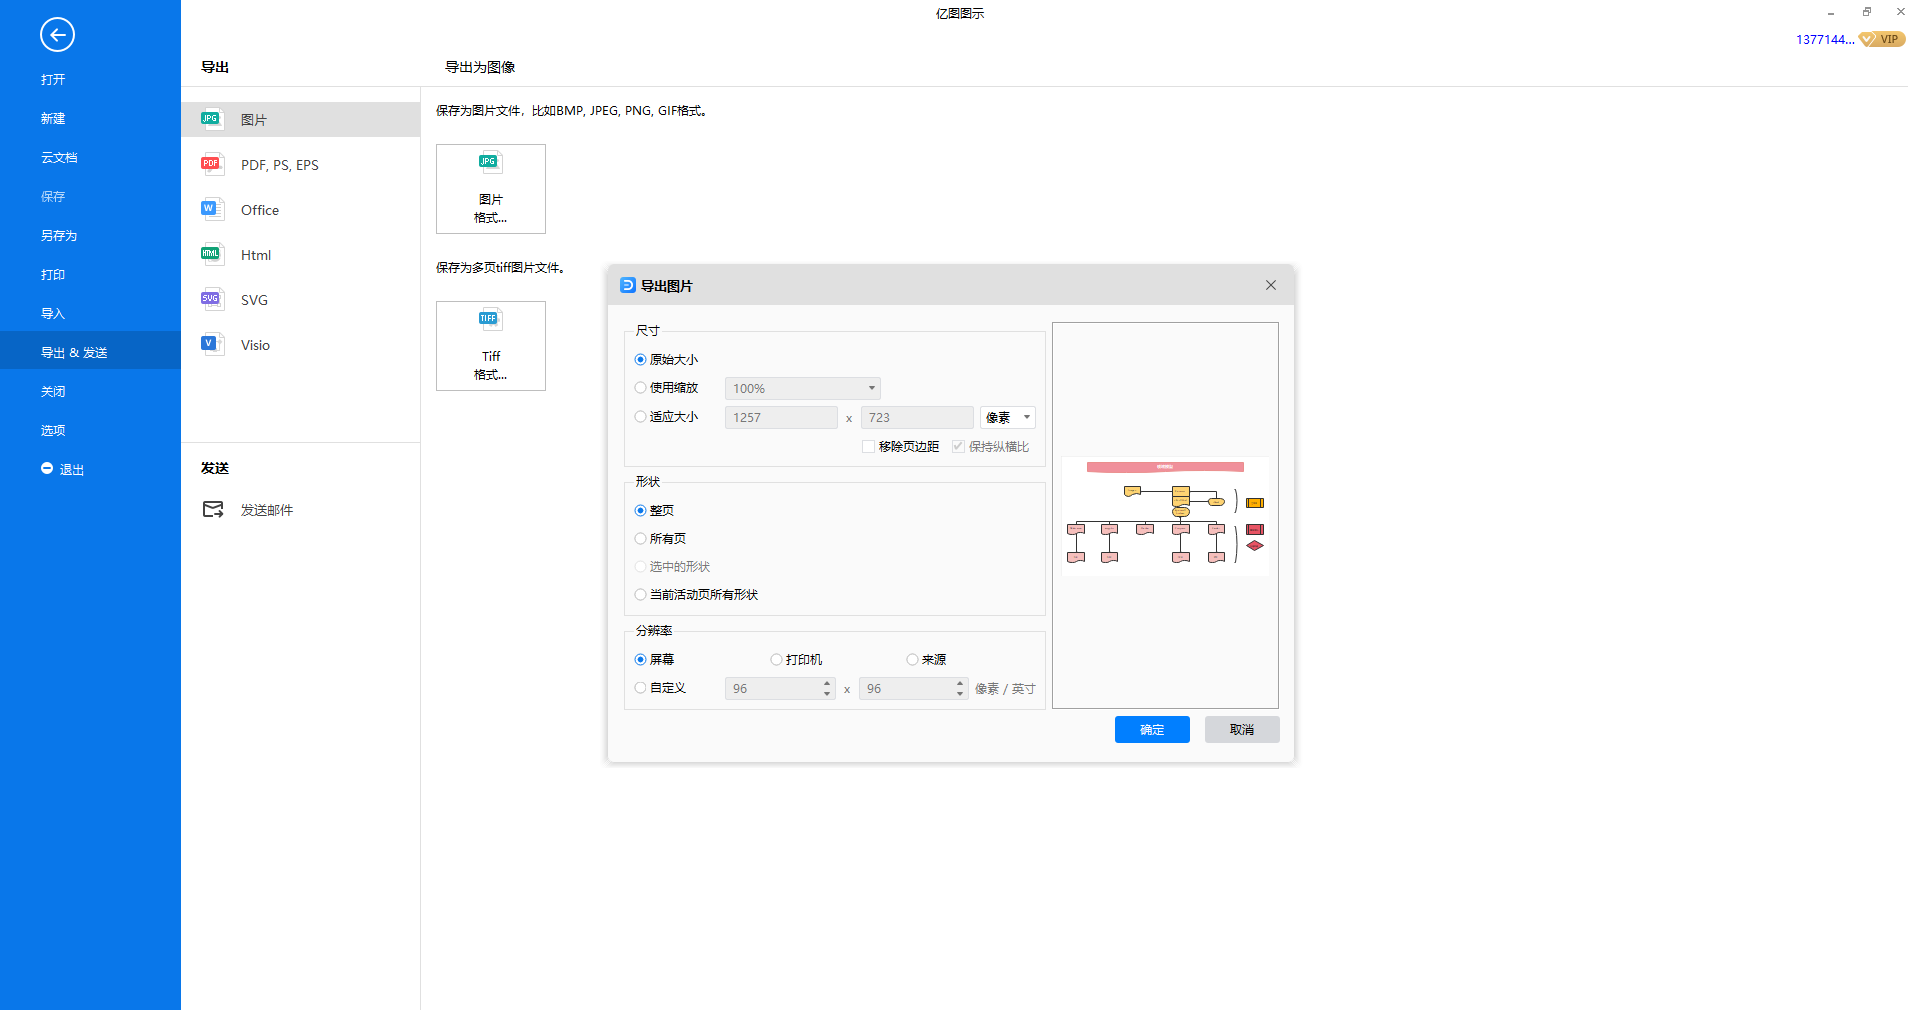This screenshot has height=1010, width=1908.
Task: Open the Open menu item in sidebar
Action: (x=53, y=80)
